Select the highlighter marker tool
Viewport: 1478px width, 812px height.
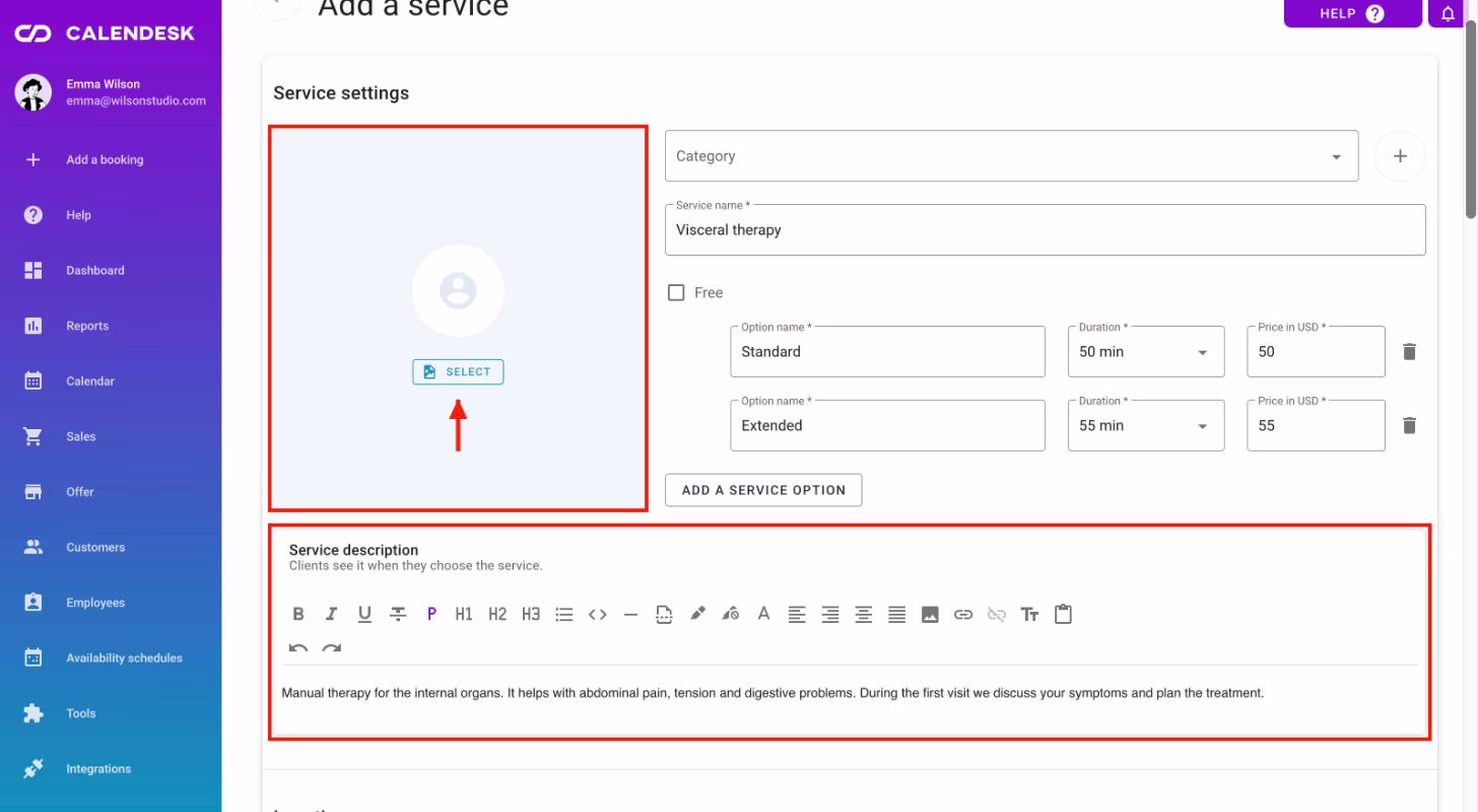[698, 615]
